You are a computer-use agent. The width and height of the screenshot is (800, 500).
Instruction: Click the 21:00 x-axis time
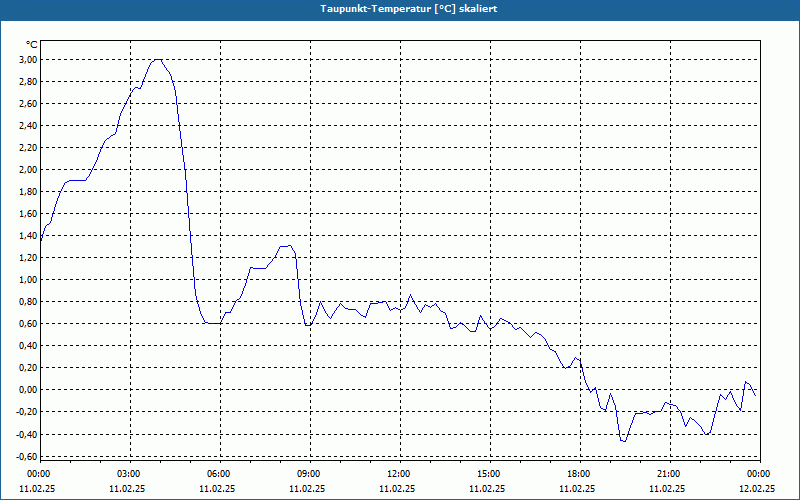(x=670, y=474)
